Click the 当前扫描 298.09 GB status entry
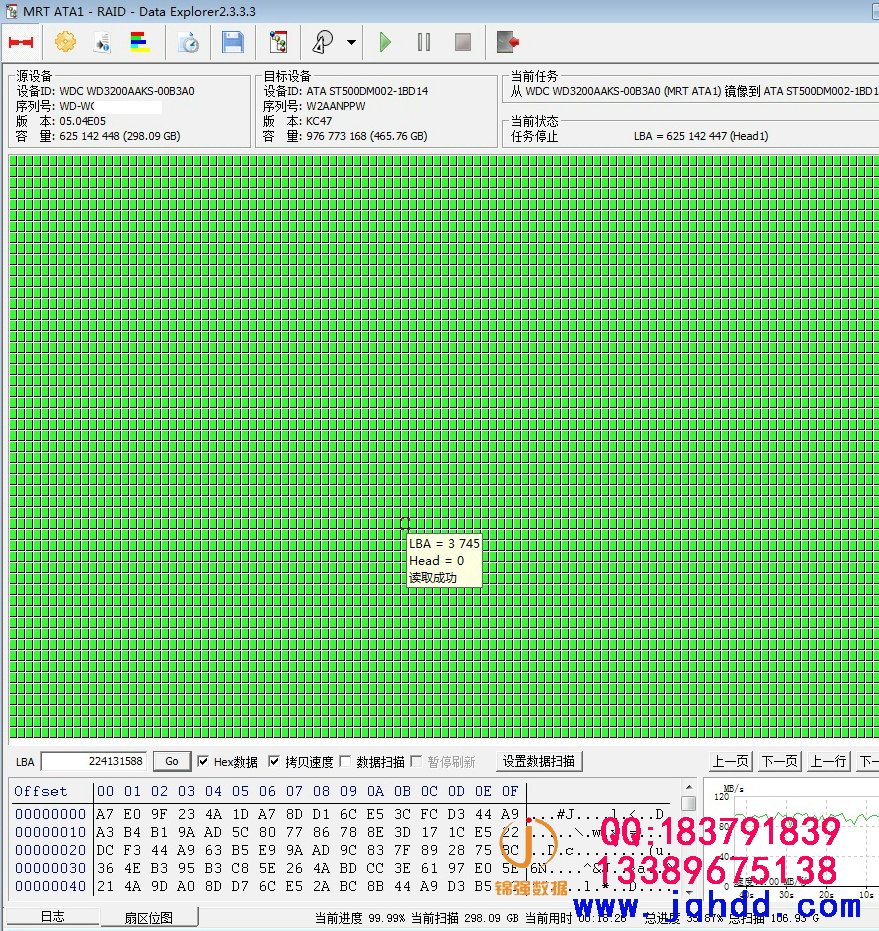The height and width of the screenshot is (931, 879). (465, 918)
